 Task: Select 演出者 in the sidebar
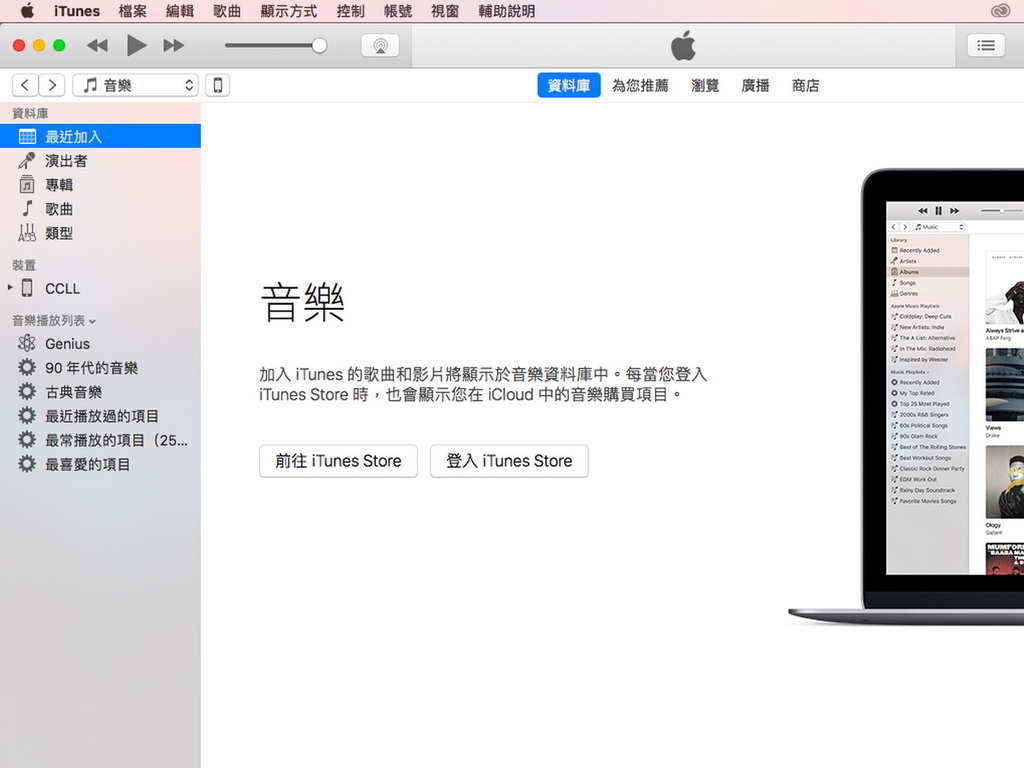click(x=101, y=161)
